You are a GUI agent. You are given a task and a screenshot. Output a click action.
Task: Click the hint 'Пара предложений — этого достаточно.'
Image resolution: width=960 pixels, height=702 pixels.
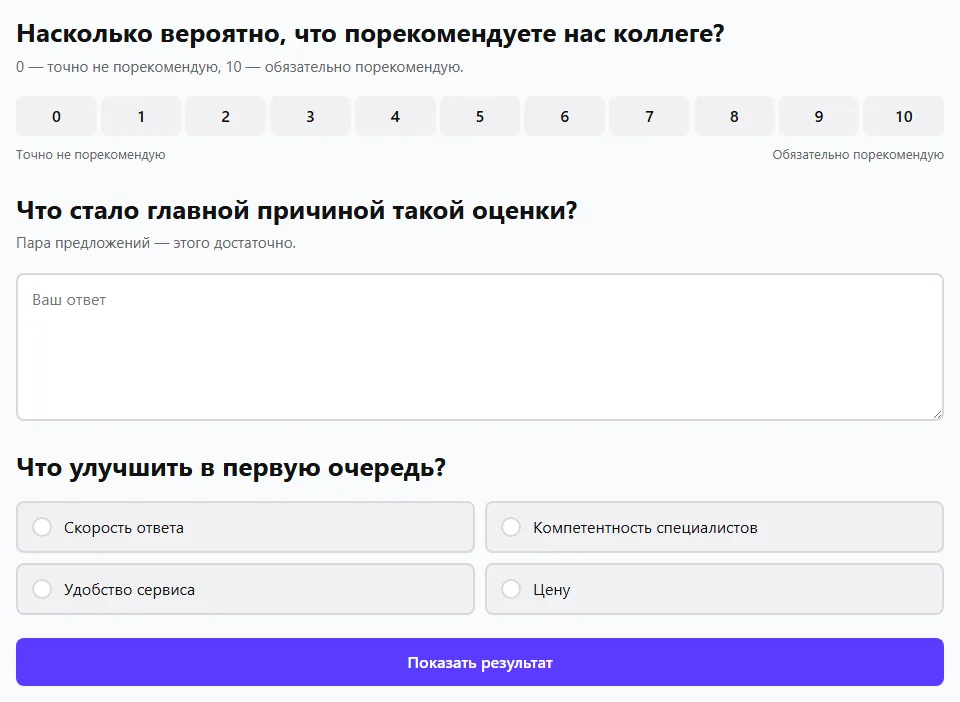pyautogui.click(x=156, y=243)
